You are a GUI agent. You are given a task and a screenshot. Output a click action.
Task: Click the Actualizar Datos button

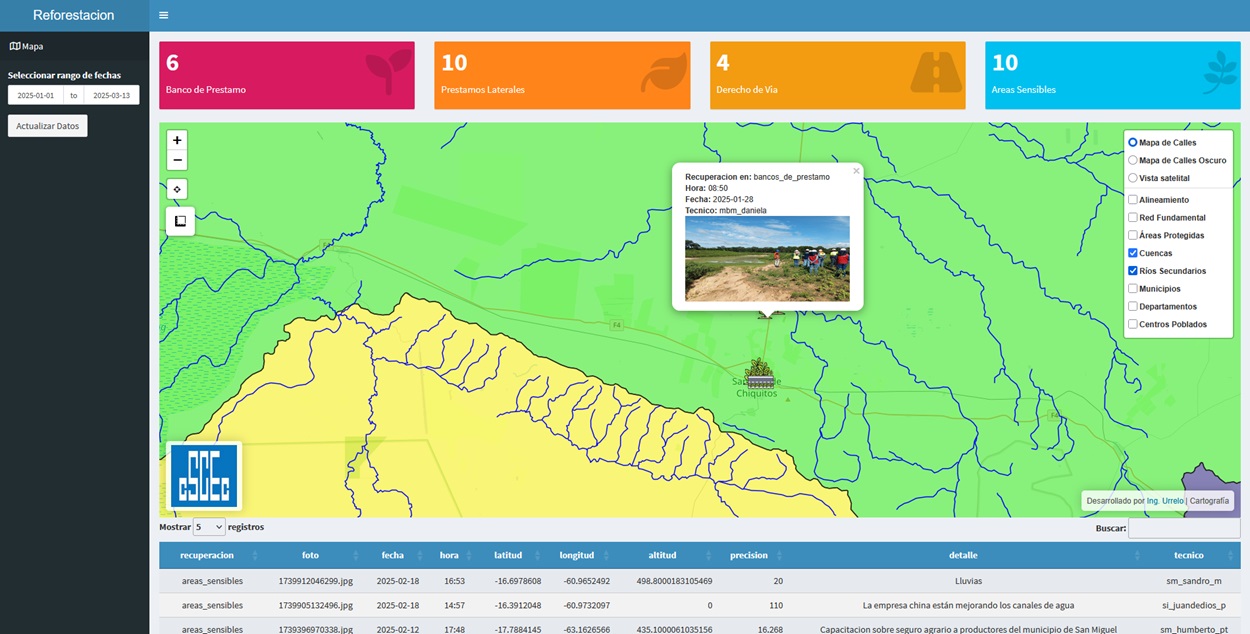click(48, 126)
